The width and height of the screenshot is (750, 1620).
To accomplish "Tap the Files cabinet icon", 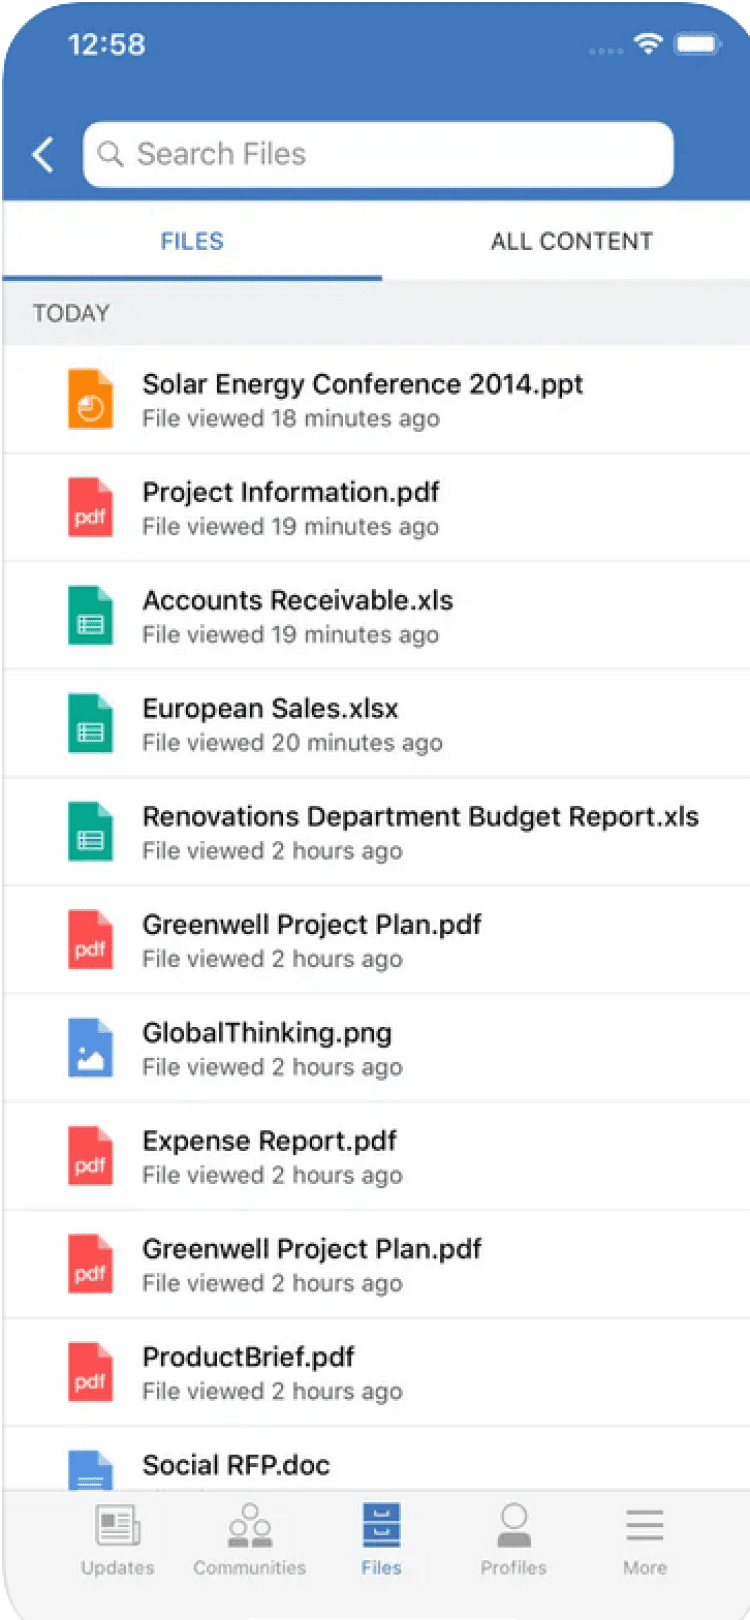I will [381, 1527].
